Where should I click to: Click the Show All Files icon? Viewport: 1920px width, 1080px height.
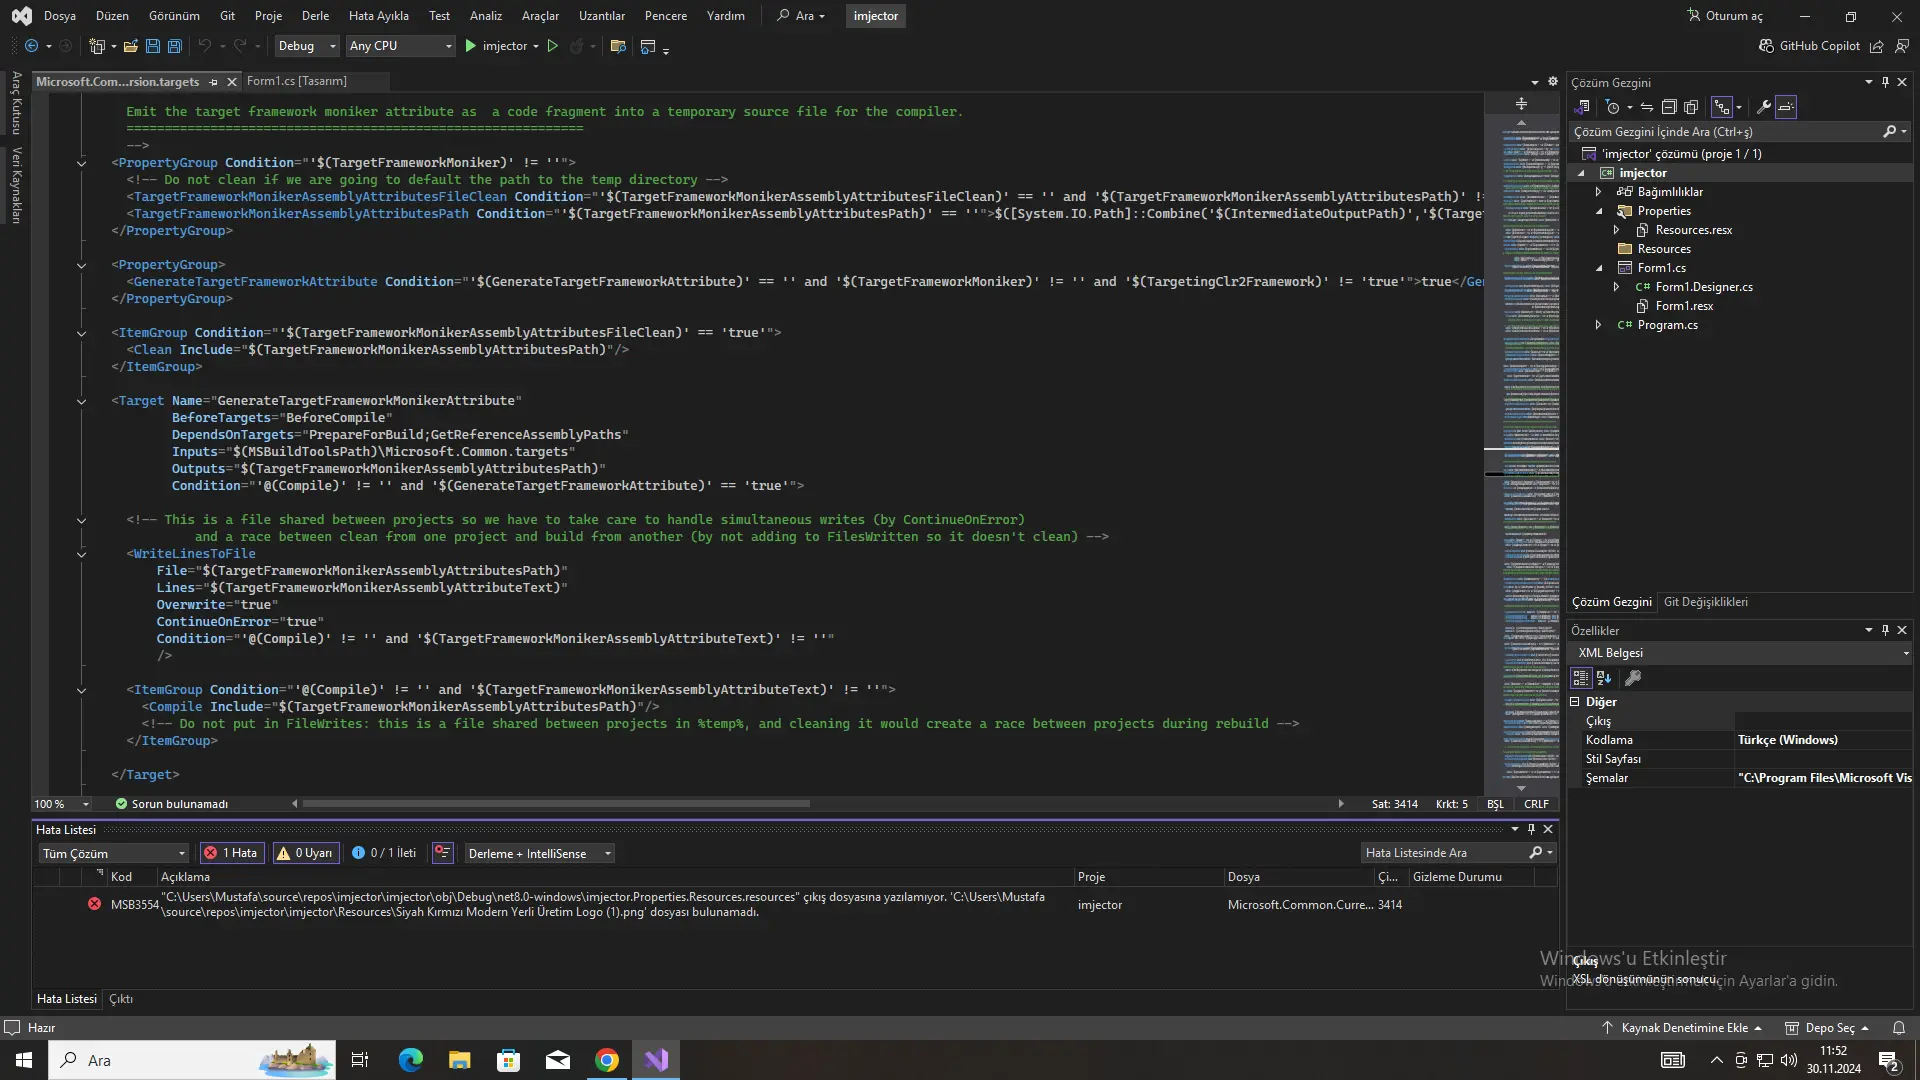coord(1691,107)
